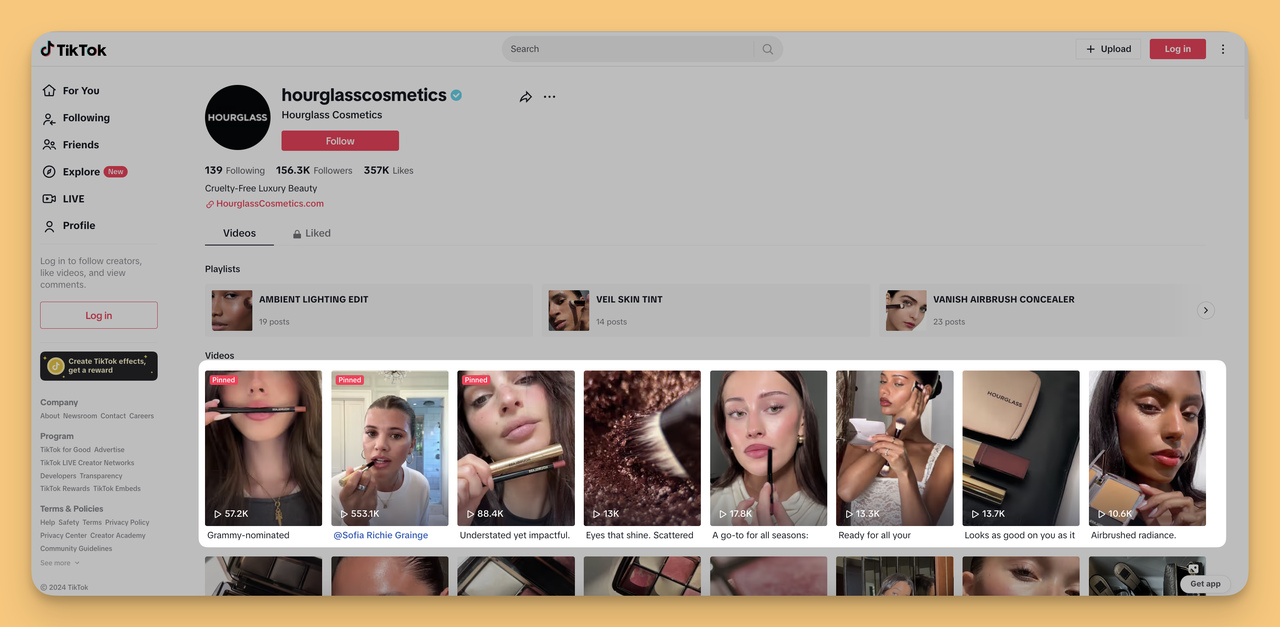Open Contact footer link
The width and height of the screenshot is (1280, 627).
(113, 416)
